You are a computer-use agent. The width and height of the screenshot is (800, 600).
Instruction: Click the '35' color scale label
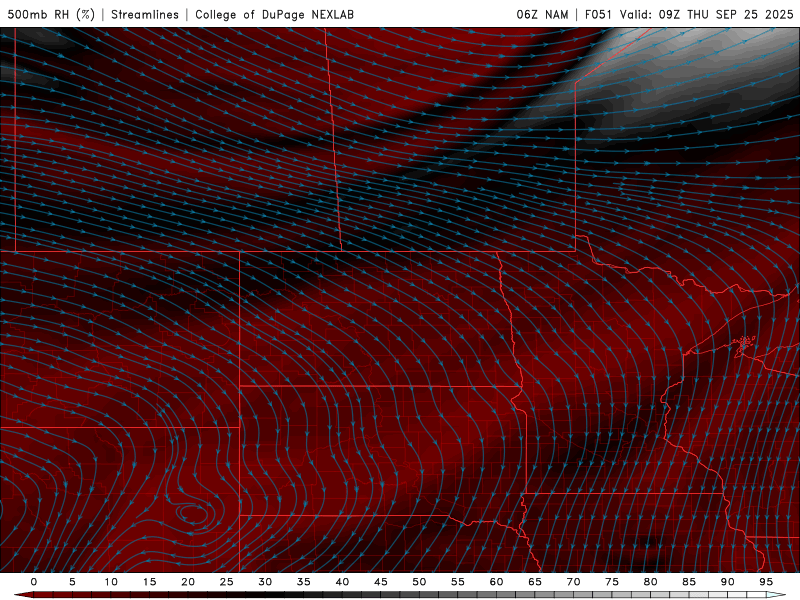pyautogui.click(x=304, y=582)
